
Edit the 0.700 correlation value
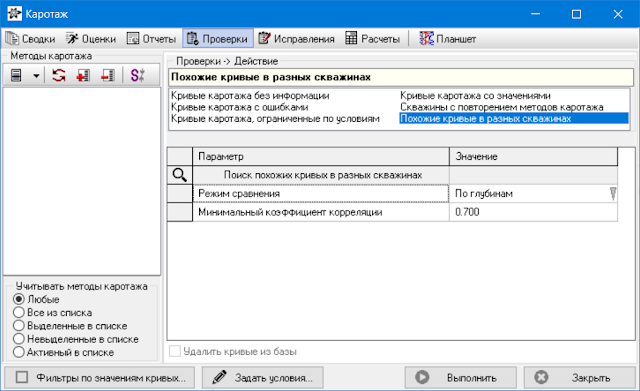pyautogui.click(x=533, y=212)
